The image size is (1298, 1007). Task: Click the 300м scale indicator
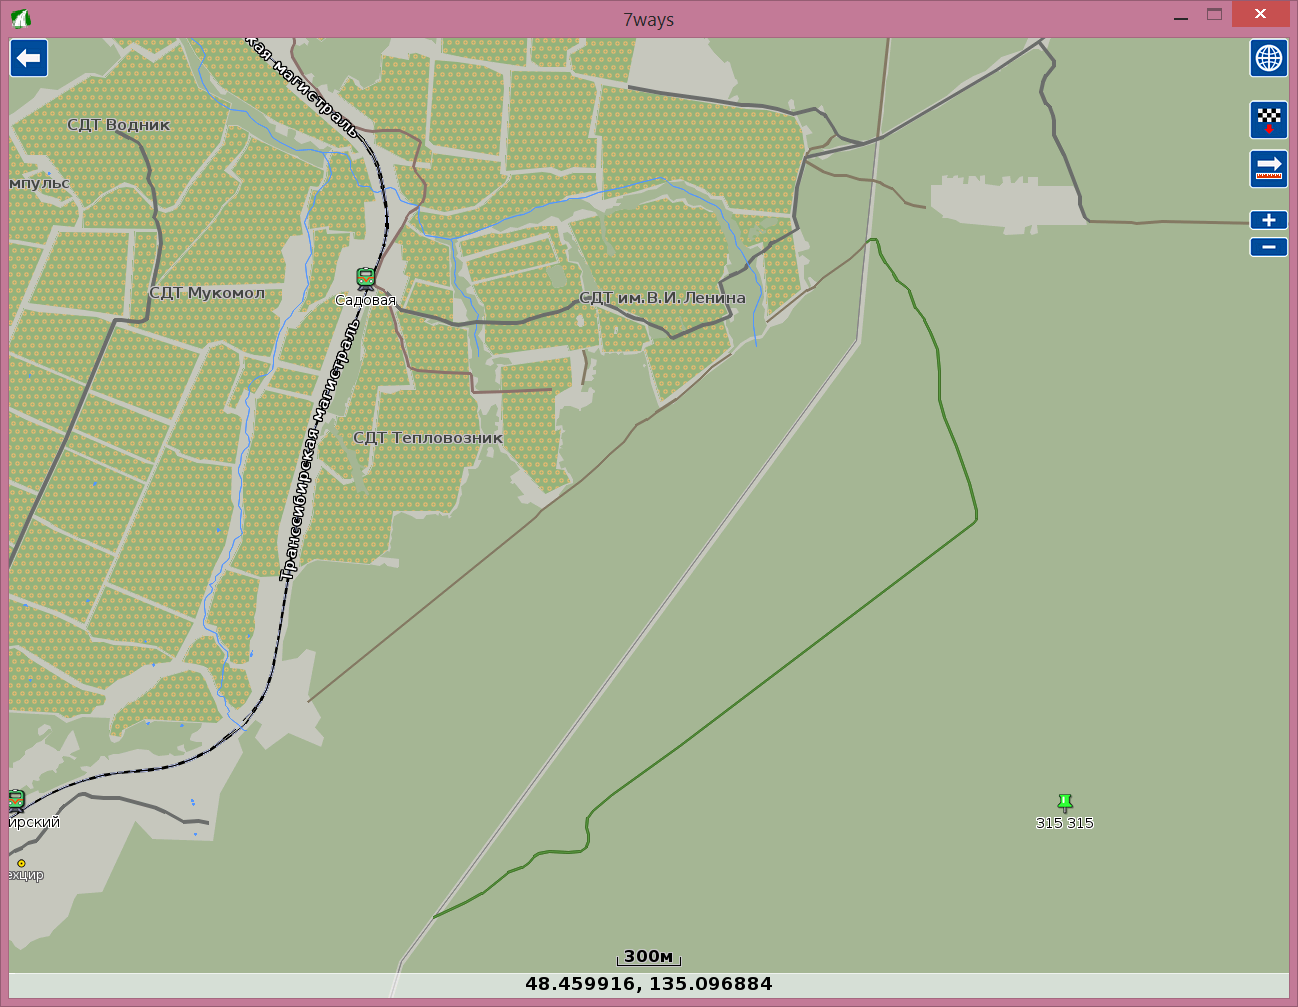coord(648,957)
